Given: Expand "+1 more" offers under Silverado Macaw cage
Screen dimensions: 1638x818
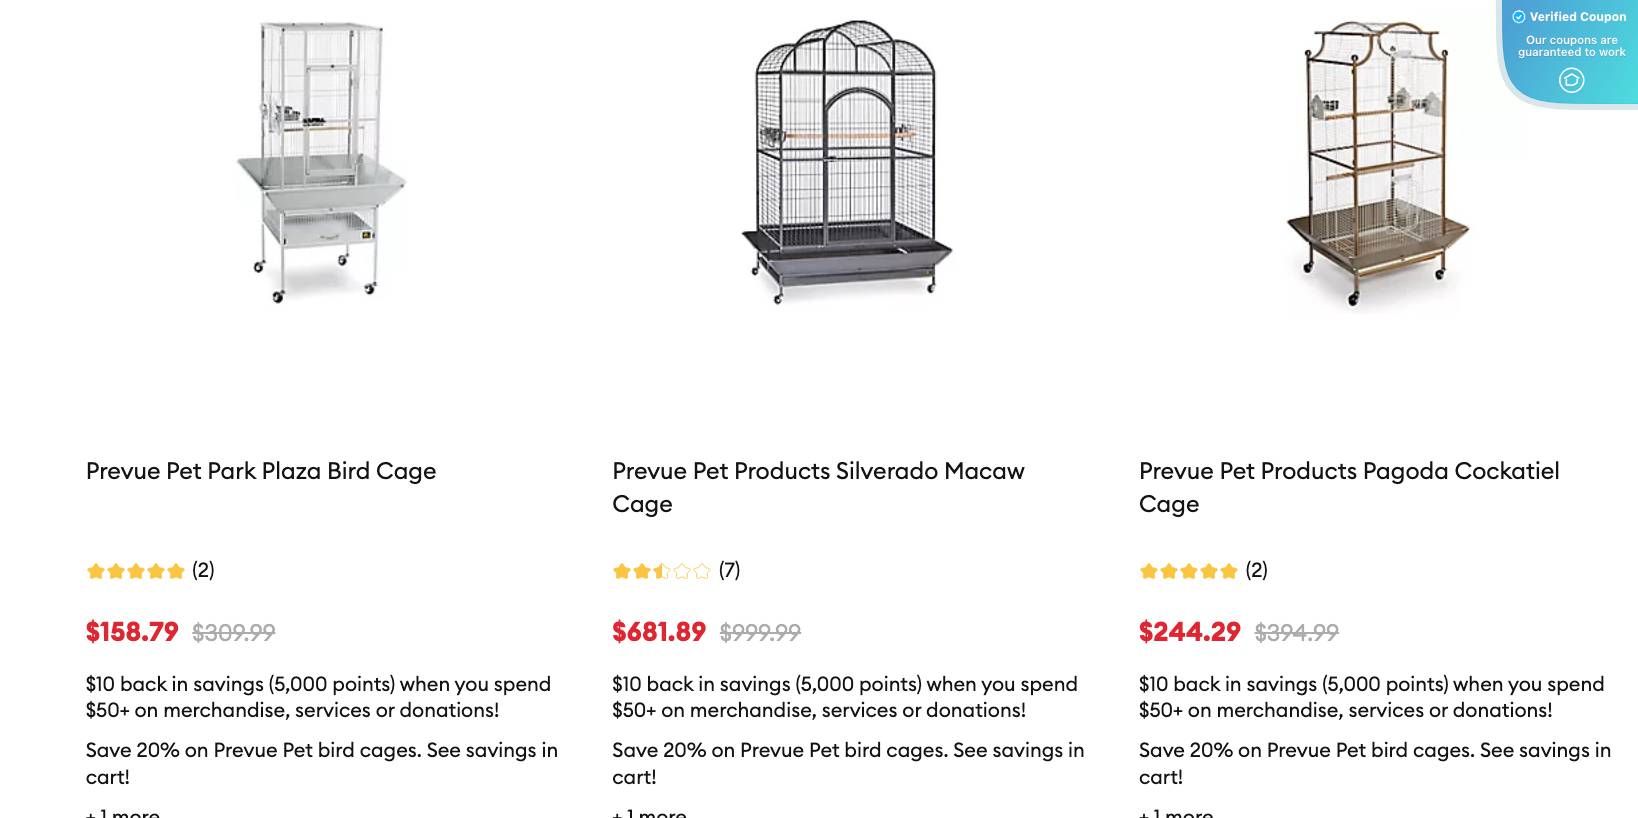Looking at the screenshot, I should [650, 812].
